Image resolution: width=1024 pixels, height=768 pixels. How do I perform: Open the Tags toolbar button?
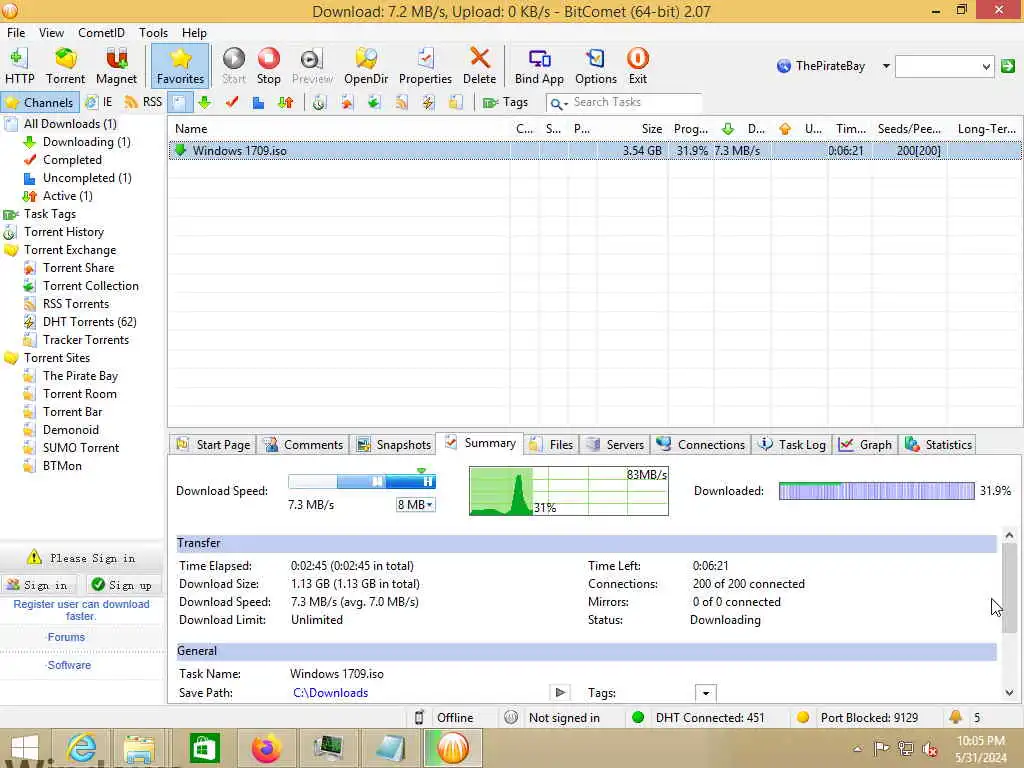point(505,103)
